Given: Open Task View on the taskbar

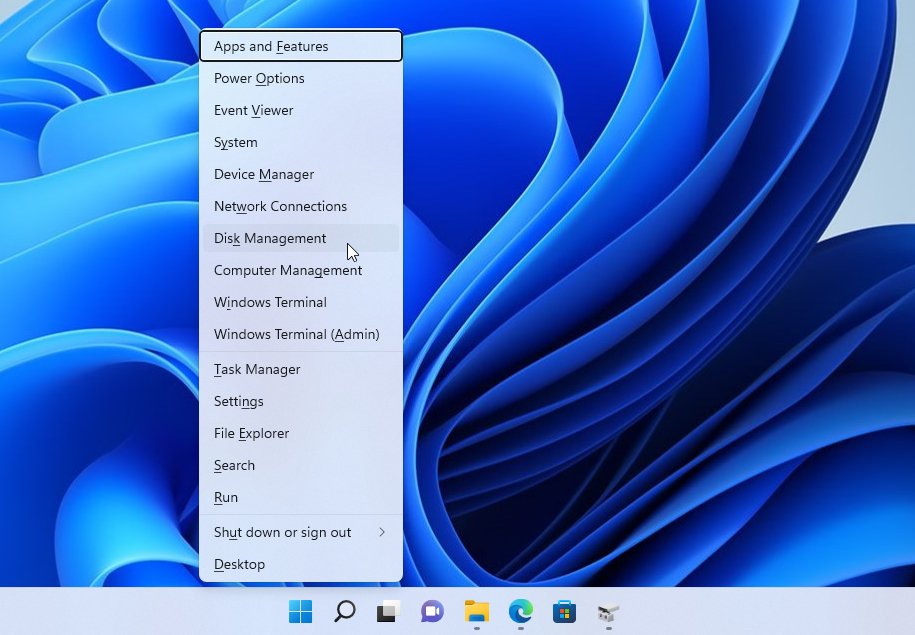Looking at the screenshot, I should click(x=388, y=611).
